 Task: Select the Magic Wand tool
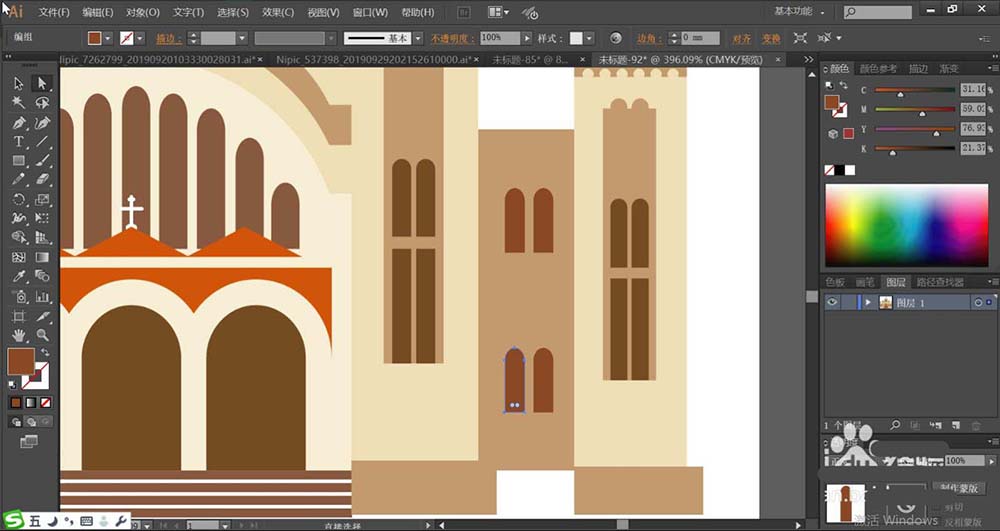[18, 103]
